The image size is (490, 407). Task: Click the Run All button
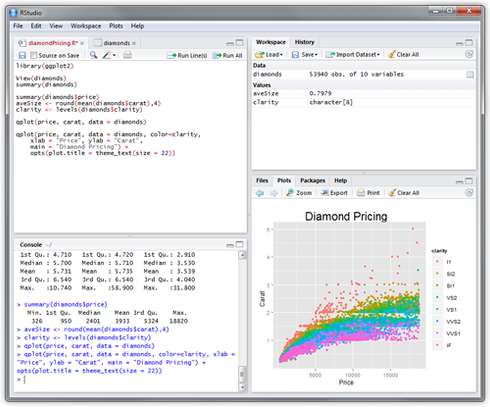[227, 55]
